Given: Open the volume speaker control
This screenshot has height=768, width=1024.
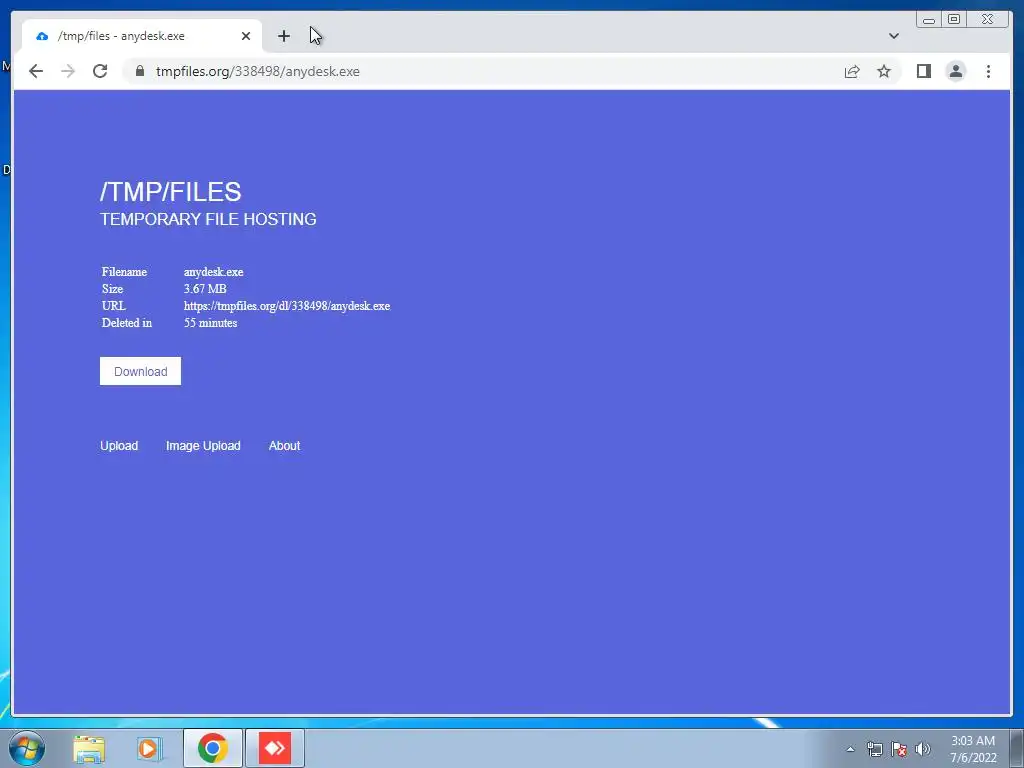Looking at the screenshot, I should pyautogui.click(x=923, y=749).
